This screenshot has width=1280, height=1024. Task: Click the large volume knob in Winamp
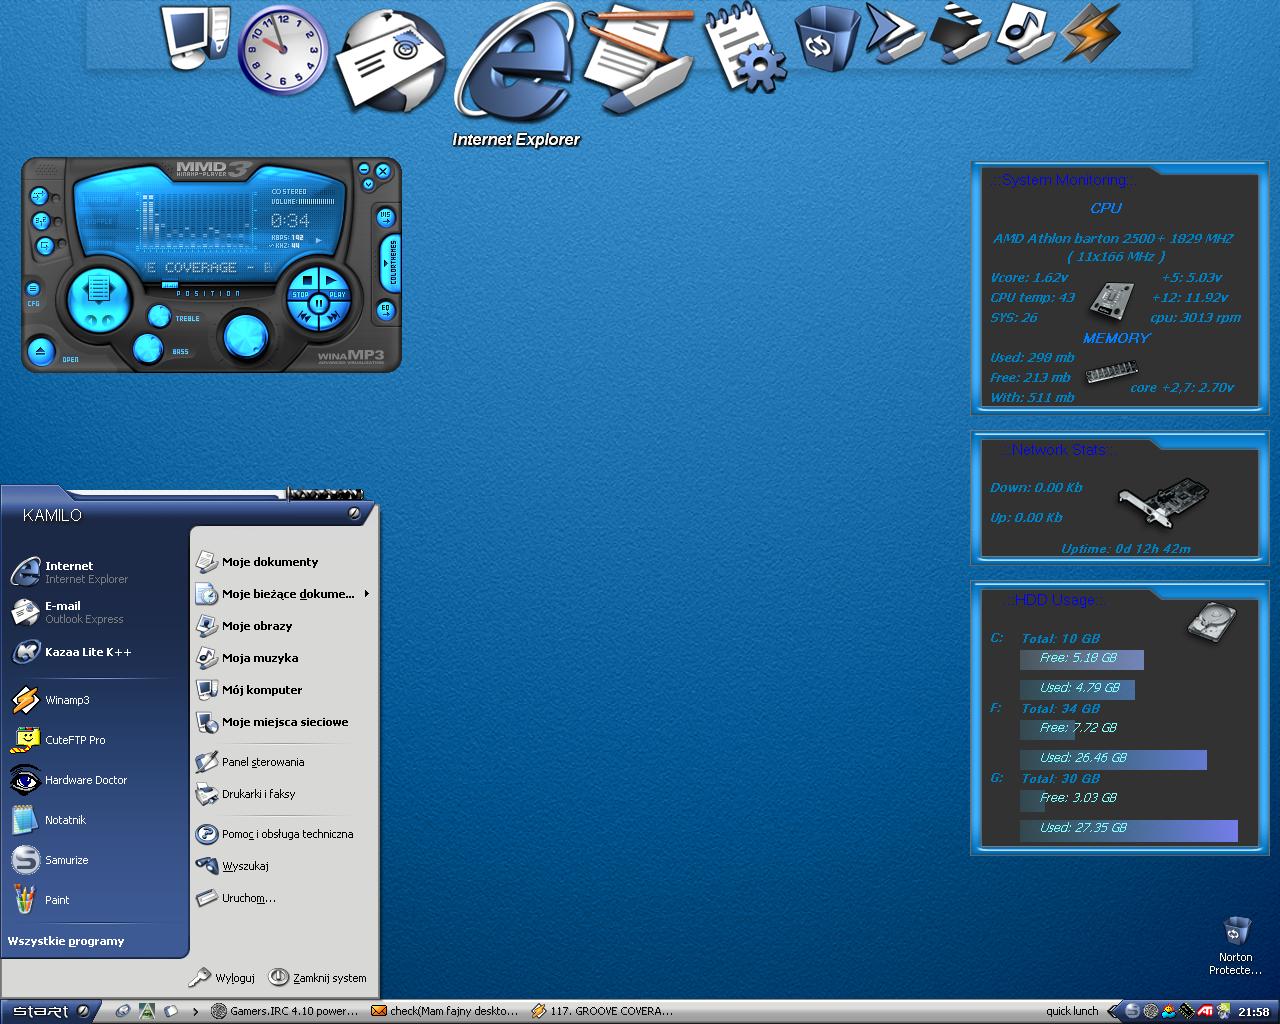[245, 335]
